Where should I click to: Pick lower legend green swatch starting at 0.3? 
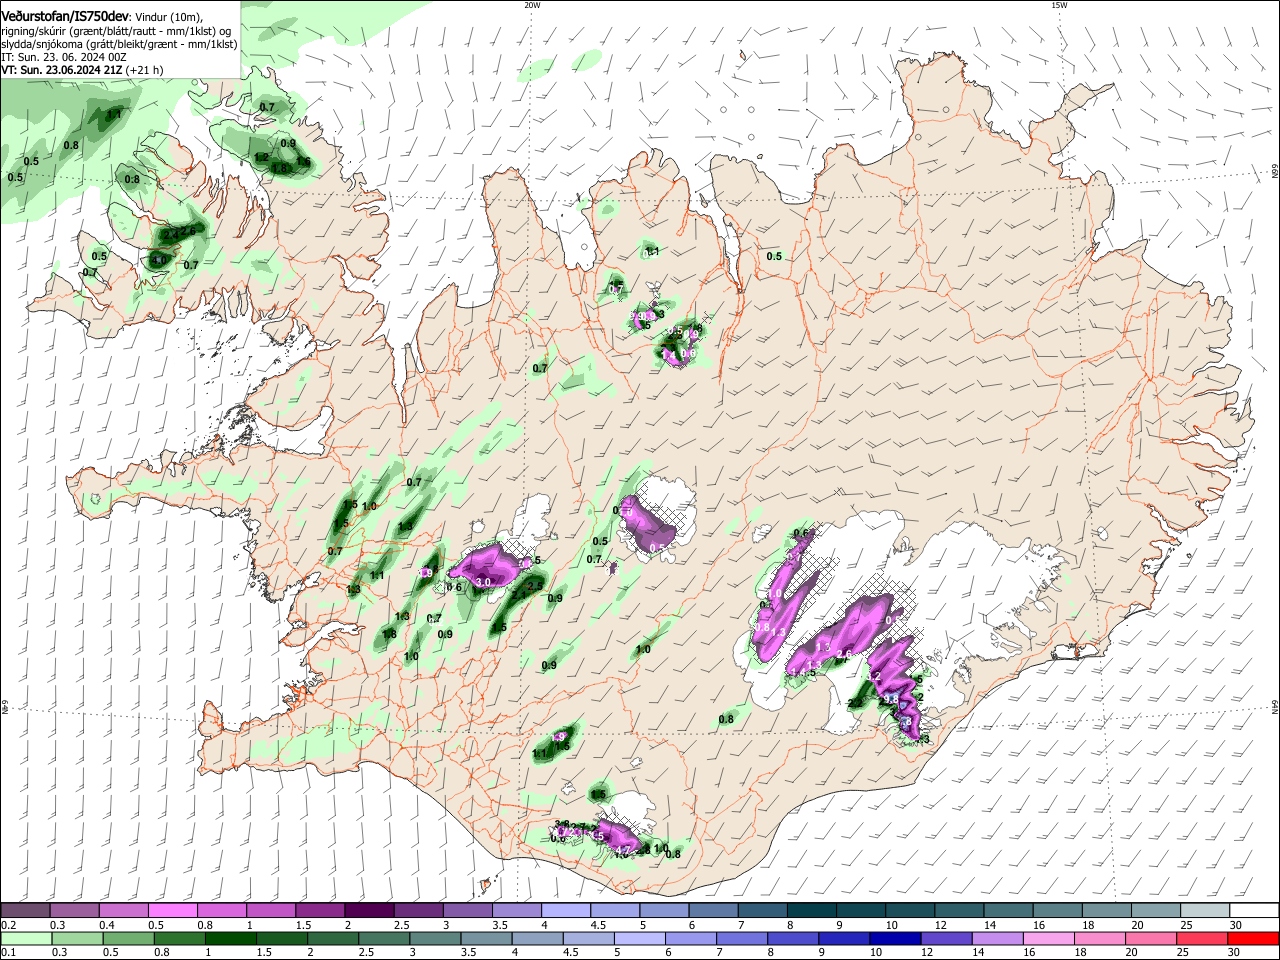pos(78,938)
